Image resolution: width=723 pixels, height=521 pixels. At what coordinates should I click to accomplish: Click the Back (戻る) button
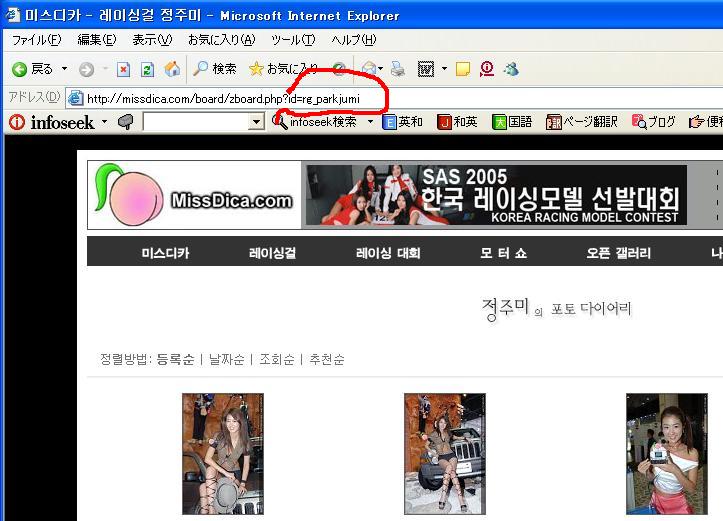coord(32,69)
